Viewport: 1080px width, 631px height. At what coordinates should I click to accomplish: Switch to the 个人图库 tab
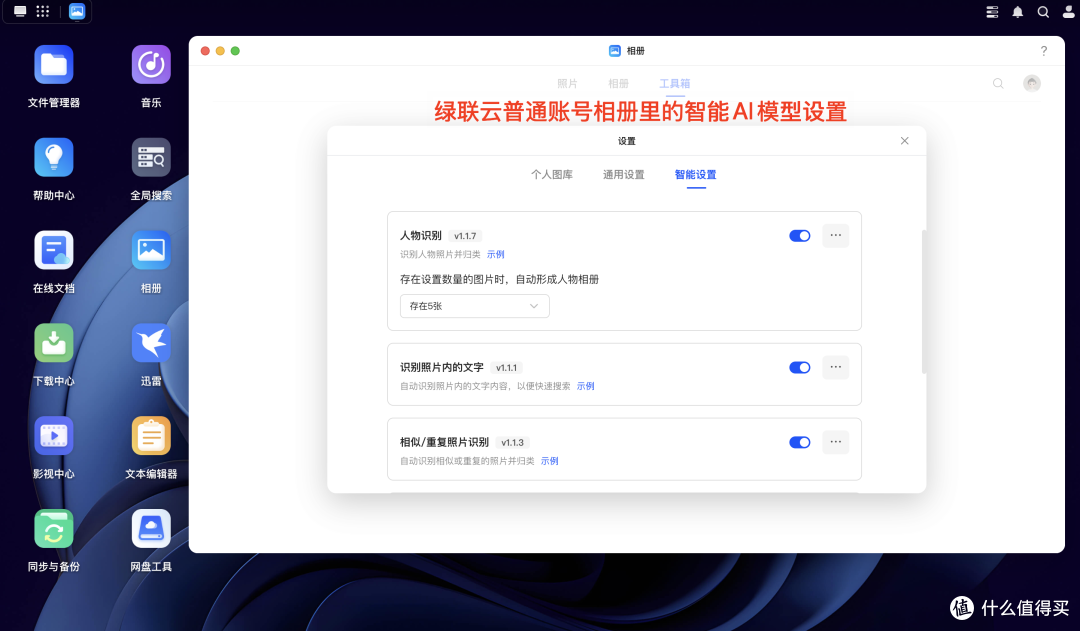tap(552, 174)
